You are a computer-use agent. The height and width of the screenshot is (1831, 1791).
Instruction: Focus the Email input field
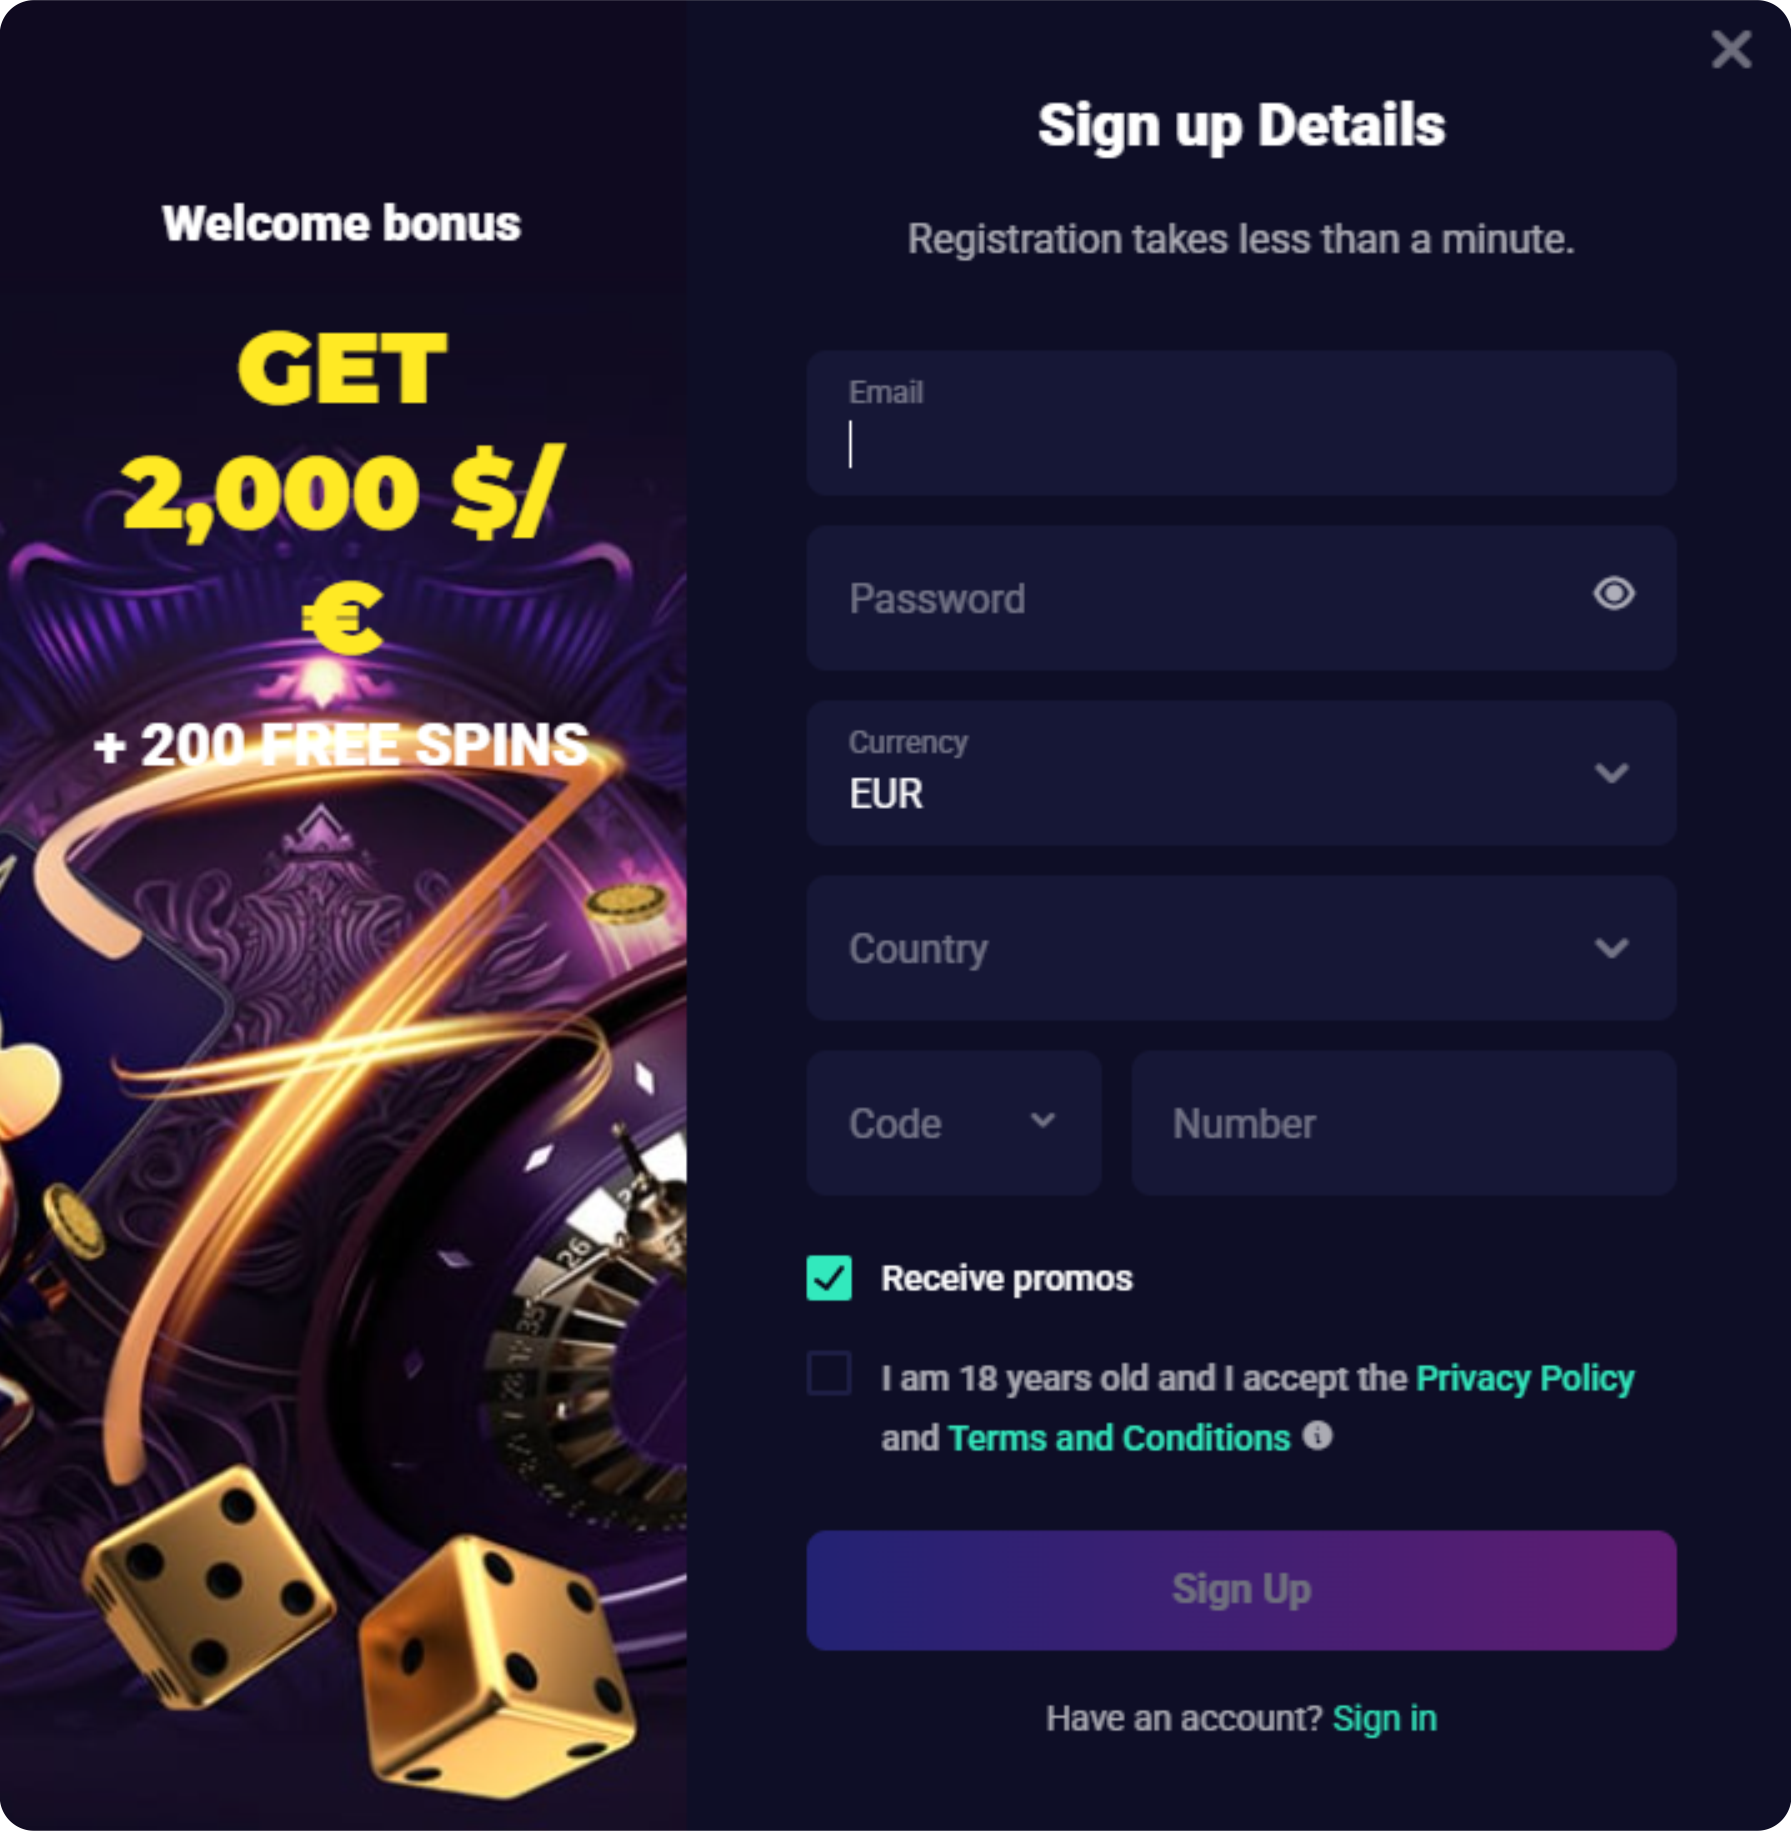pyautogui.click(x=1241, y=423)
